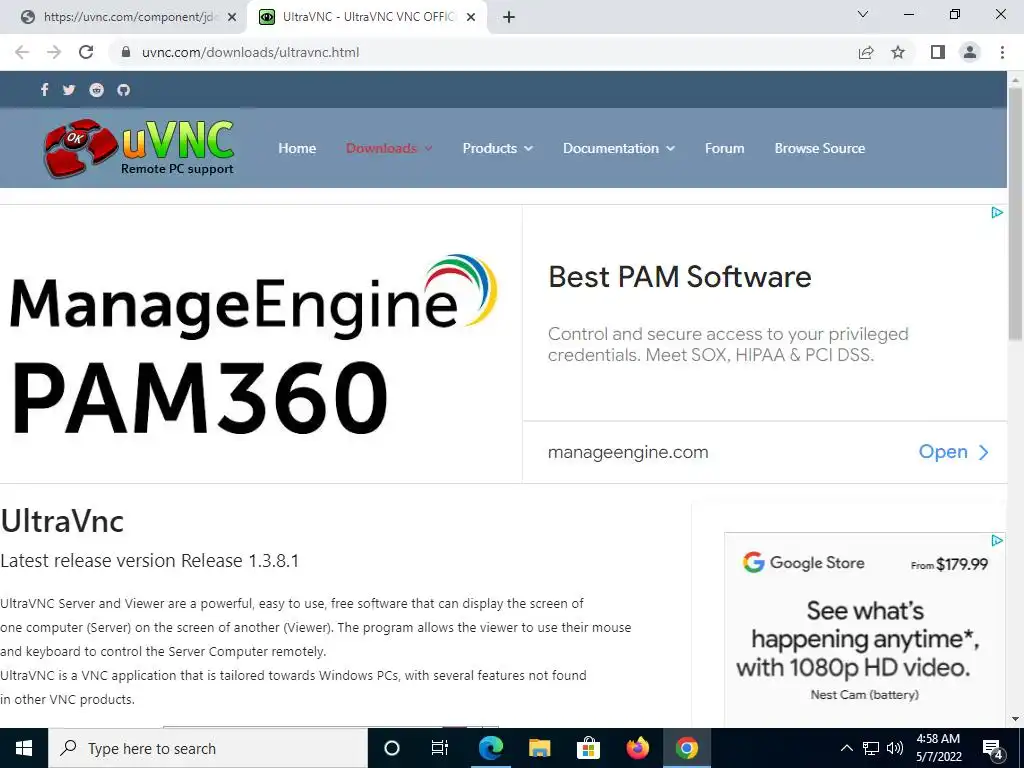The height and width of the screenshot is (768, 1024).
Task: Click the share page icon in address bar
Action: 866,52
